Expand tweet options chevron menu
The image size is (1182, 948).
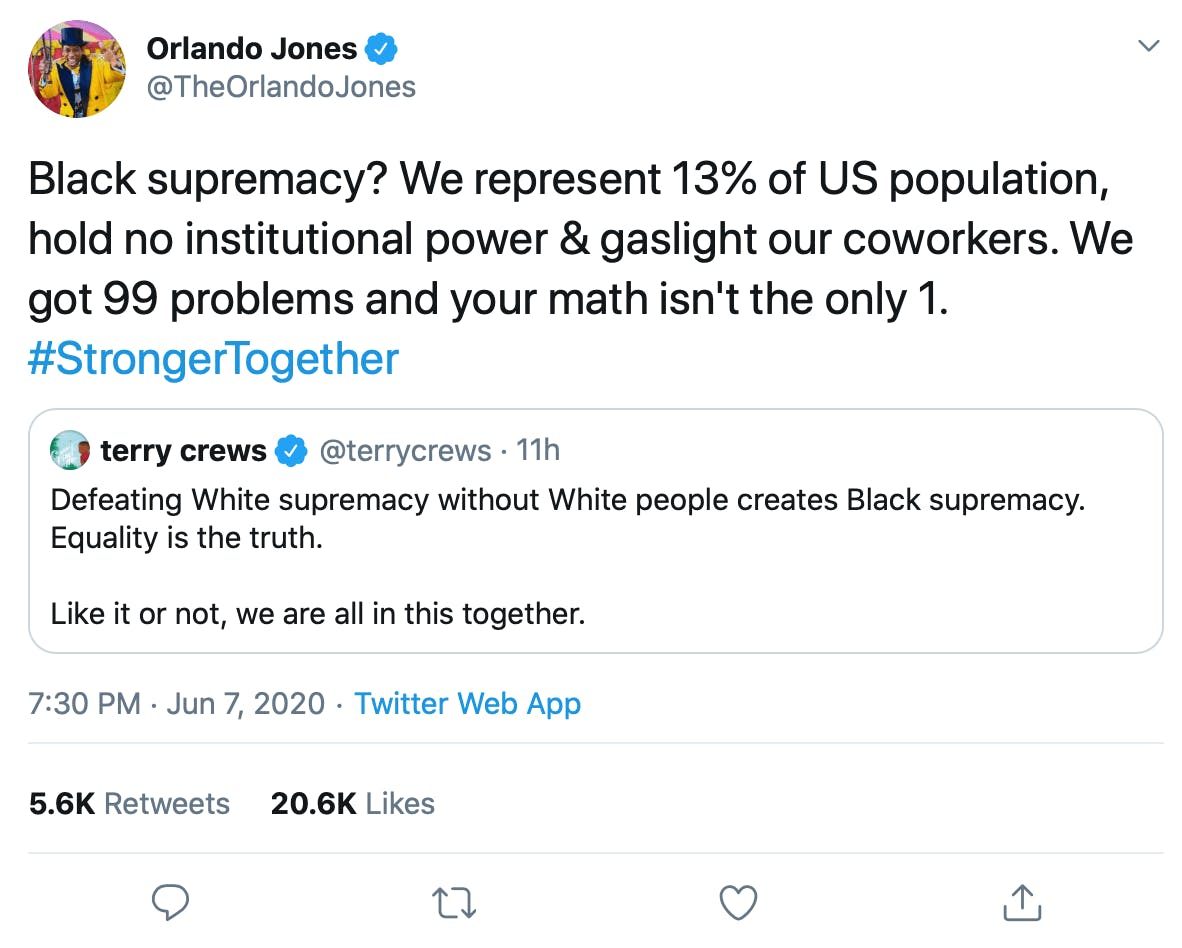[x=1148, y=46]
